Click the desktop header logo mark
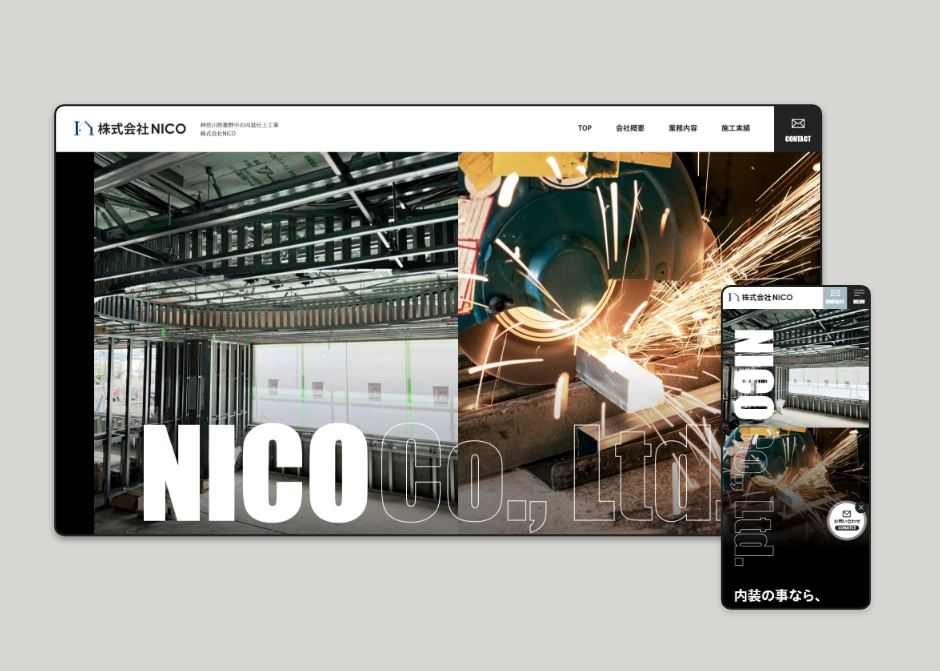940x671 pixels. point(83,128)
